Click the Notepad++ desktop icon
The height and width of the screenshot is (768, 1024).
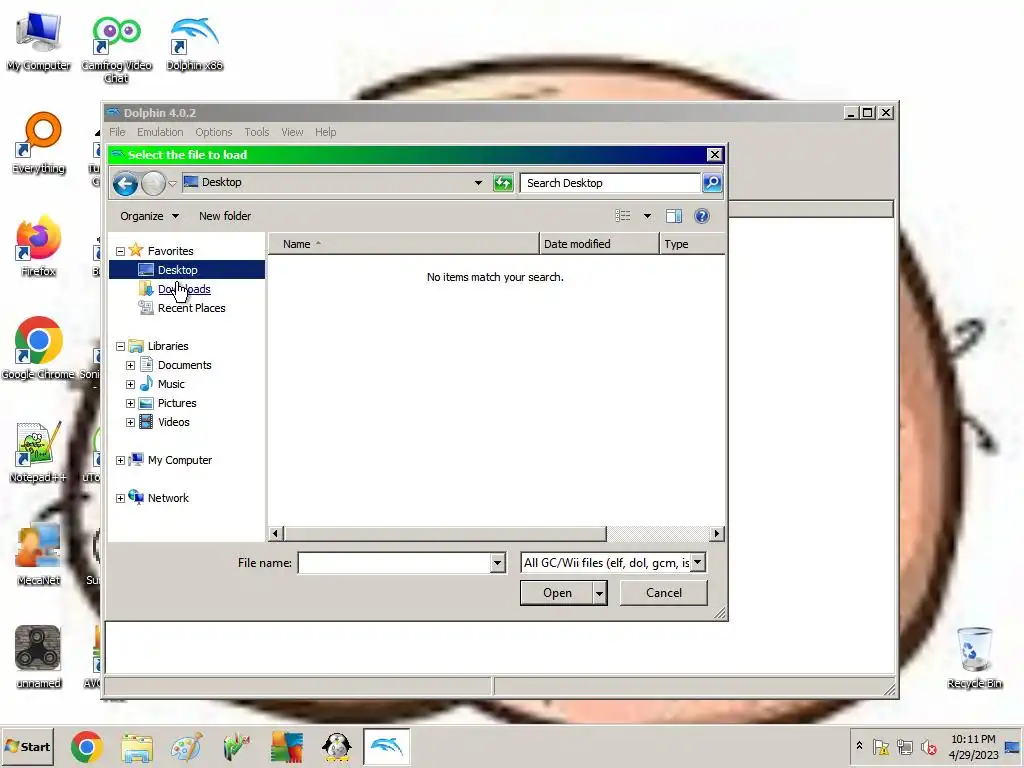[39, 451]
